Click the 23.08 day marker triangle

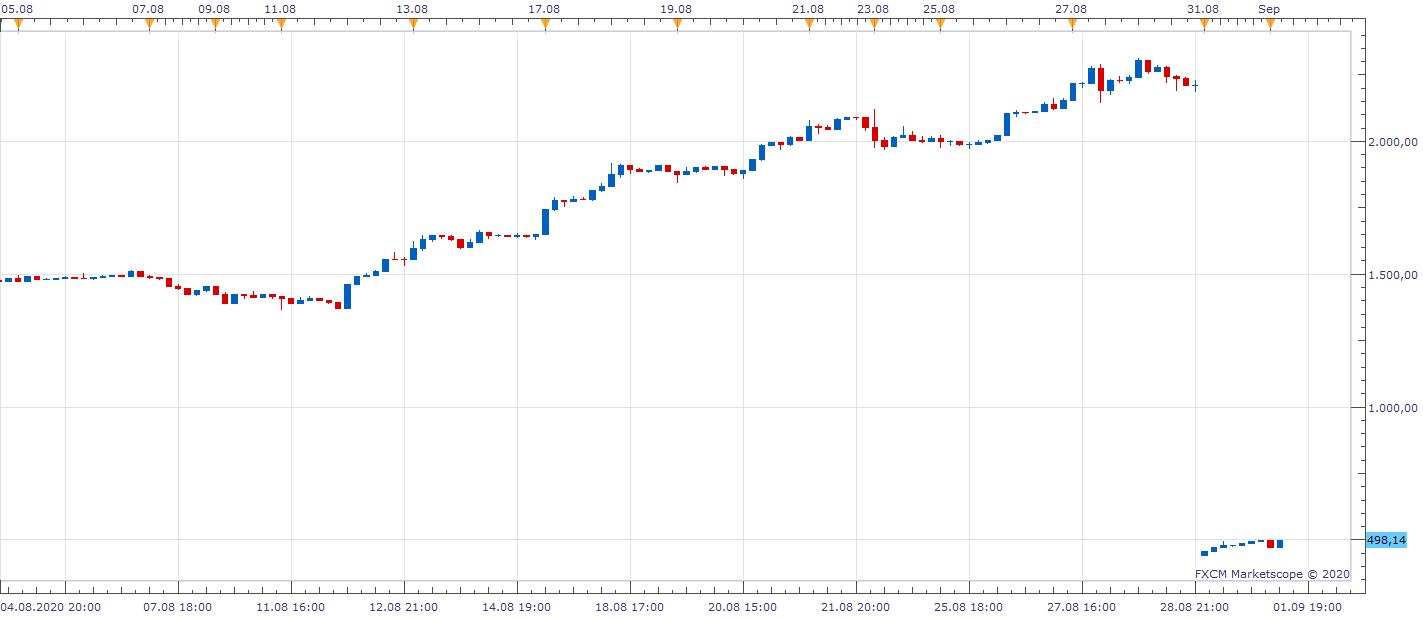874,24
